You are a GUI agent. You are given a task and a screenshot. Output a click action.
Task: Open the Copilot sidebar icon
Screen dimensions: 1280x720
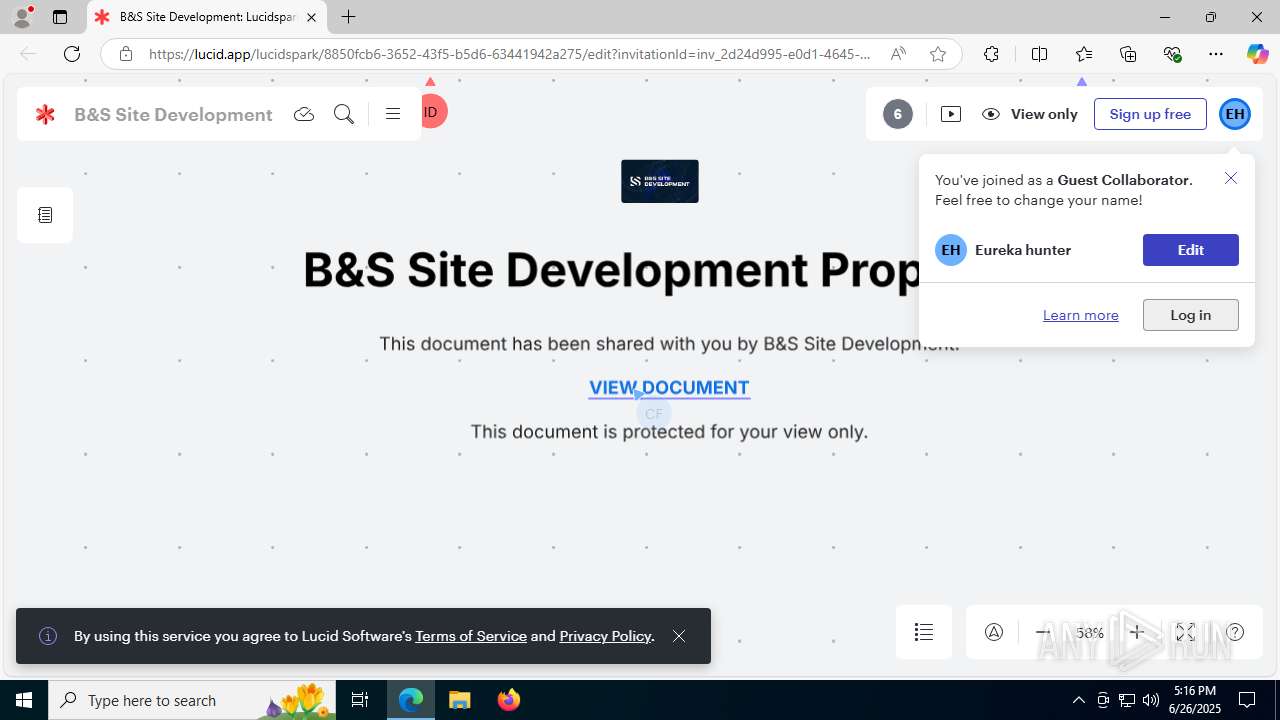(x=1258, y=54)
